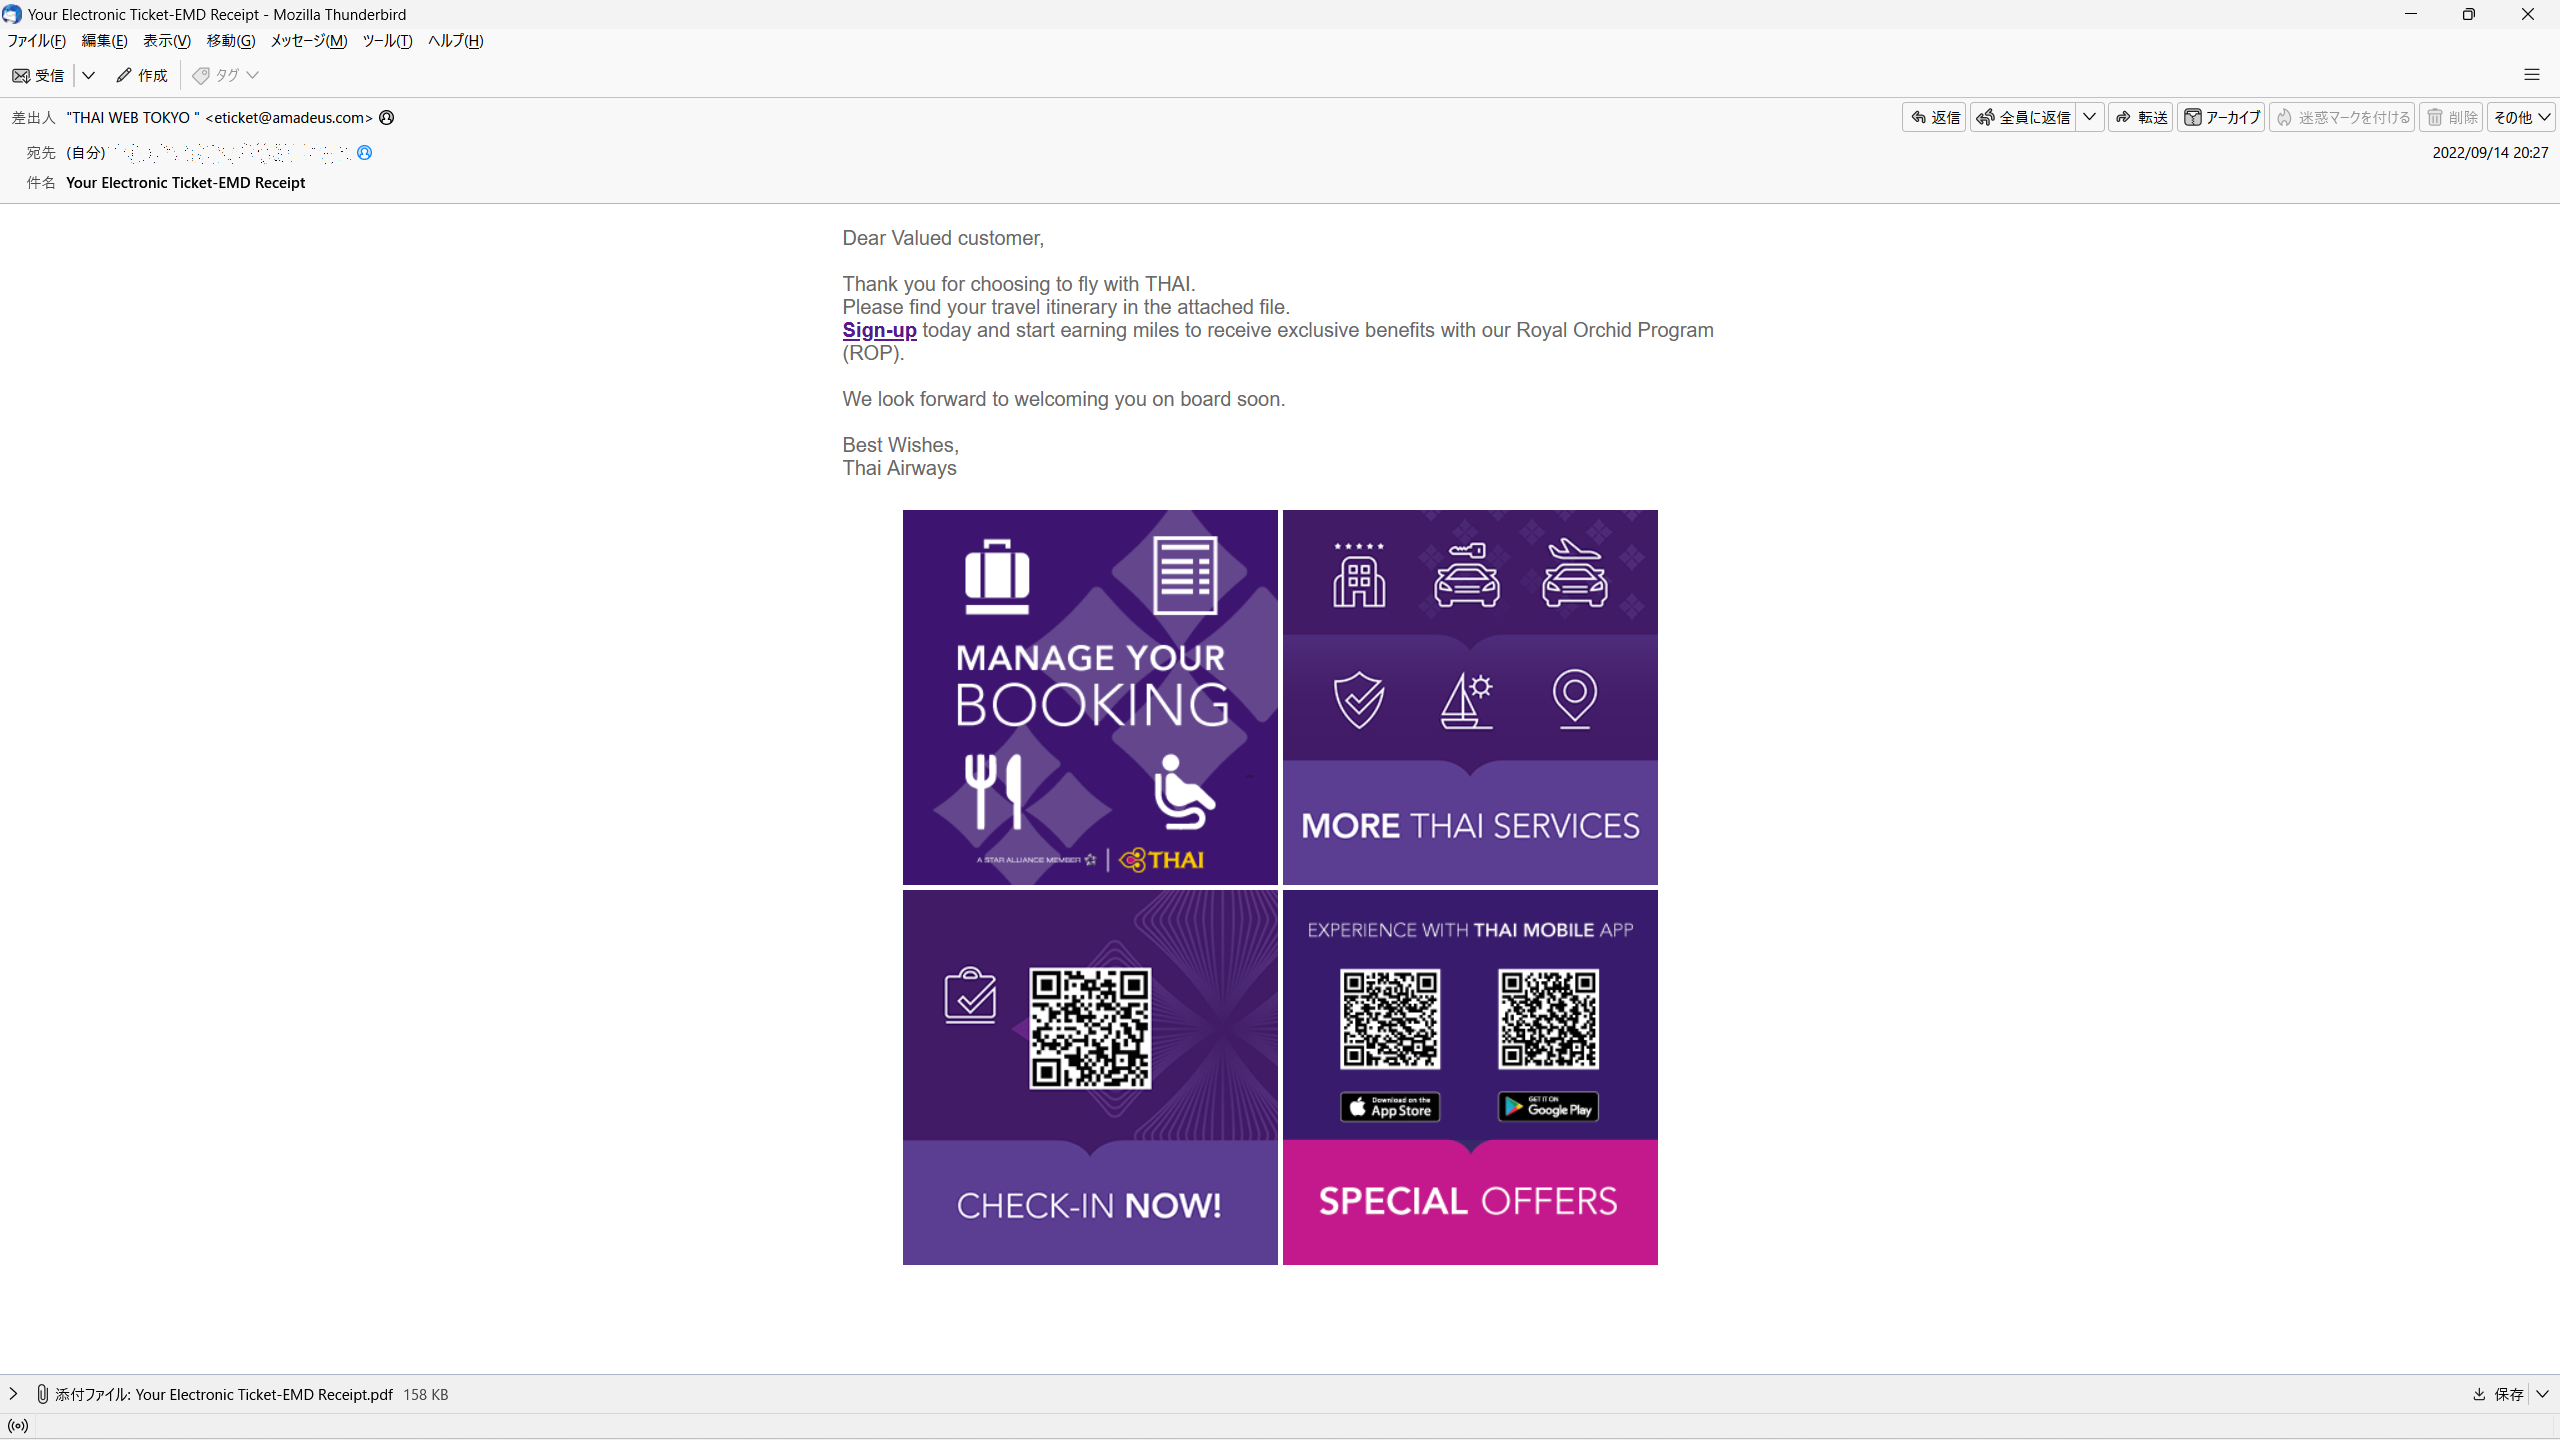Click the clipboard check icon in check-in banner
Image resolution: width=2560 pixels, height=1440 pixels.
tap(970, 995)
